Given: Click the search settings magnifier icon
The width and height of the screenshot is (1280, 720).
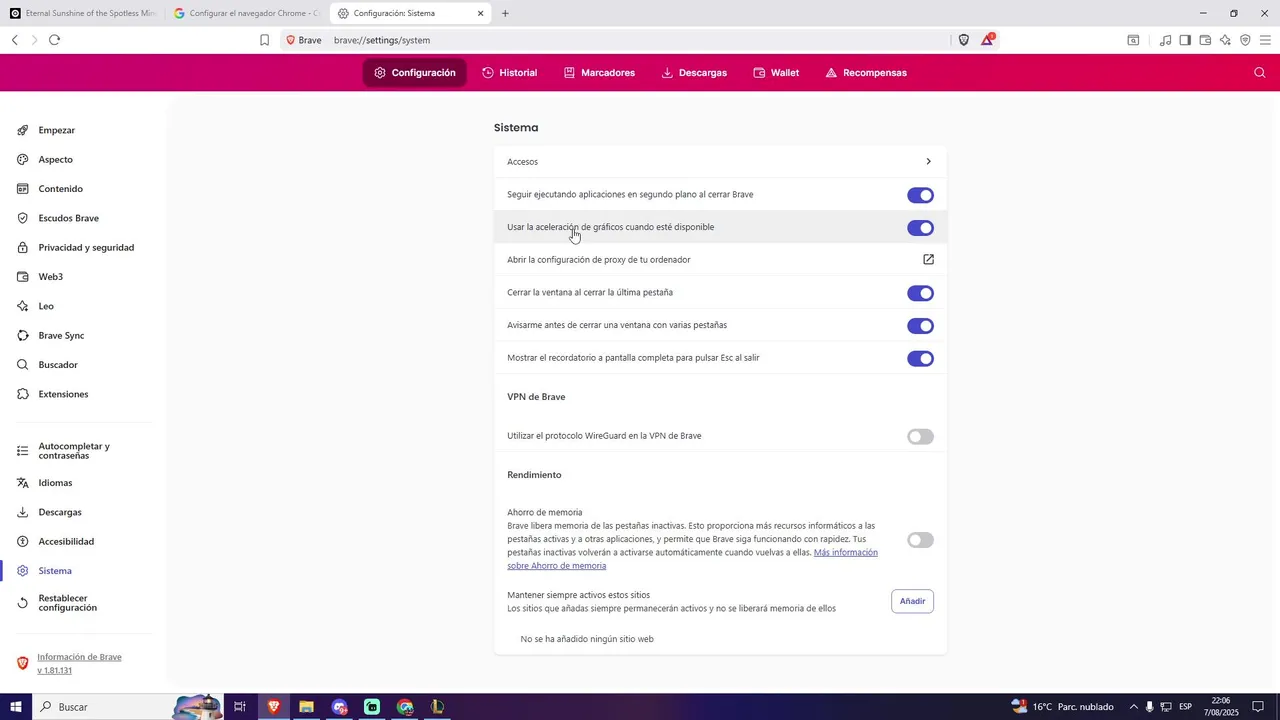Looking at the screenshot, I should click(1259, 72).
